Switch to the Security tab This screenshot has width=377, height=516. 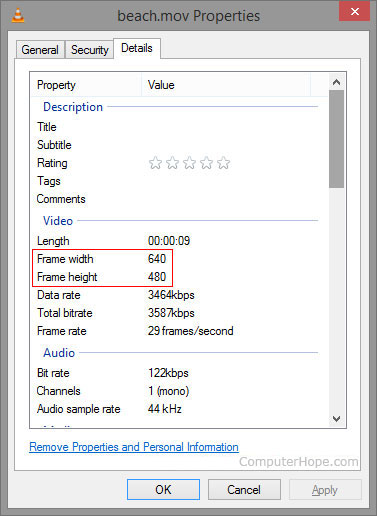[x=90, y=50]
